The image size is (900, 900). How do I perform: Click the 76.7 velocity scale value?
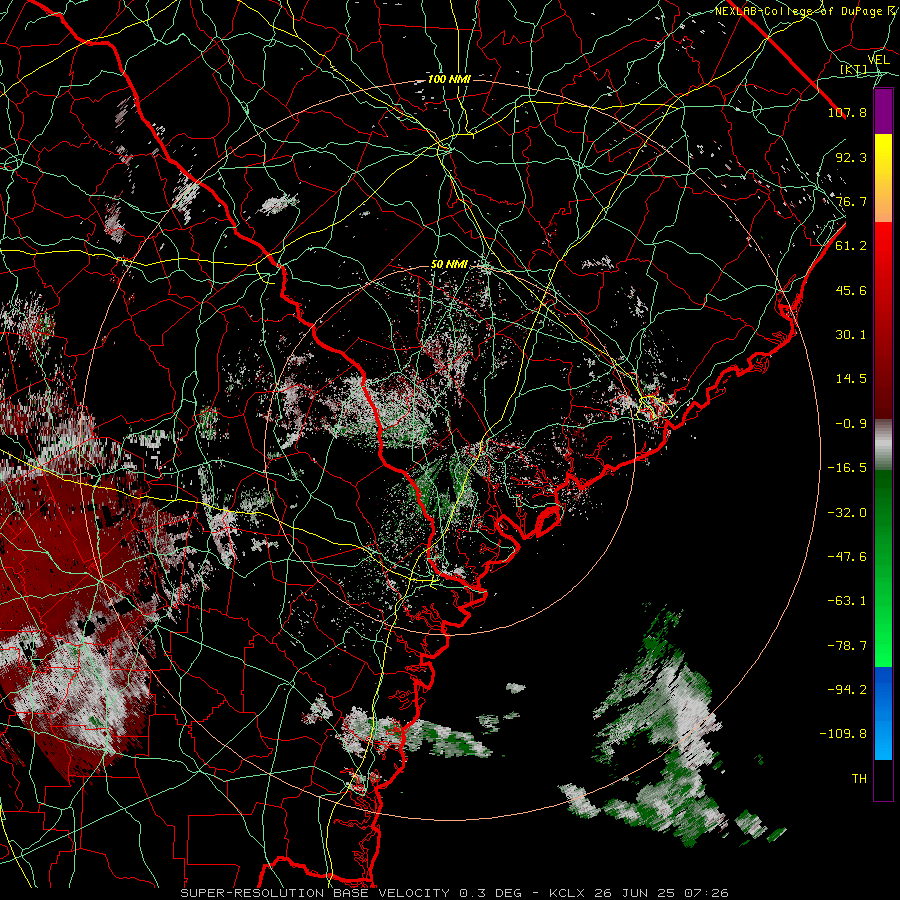coord(851,201)
